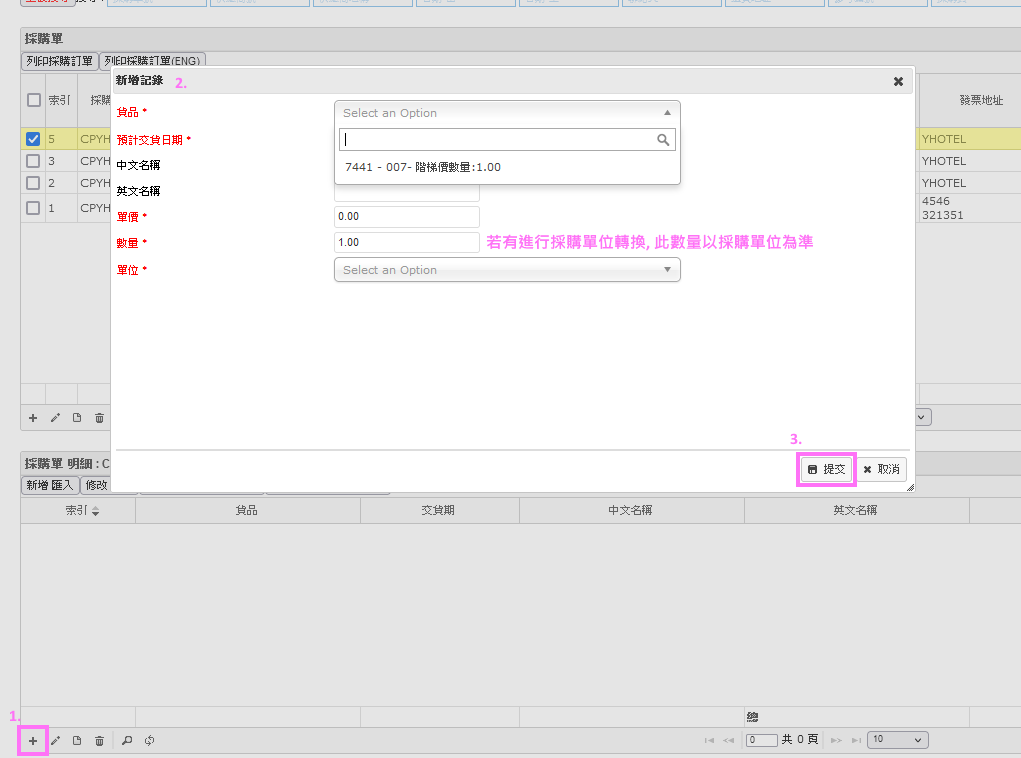The image size is (1021, 758).
Task: Collapse the 貨品 Select an Option dropdown
Action: point(666,112)
